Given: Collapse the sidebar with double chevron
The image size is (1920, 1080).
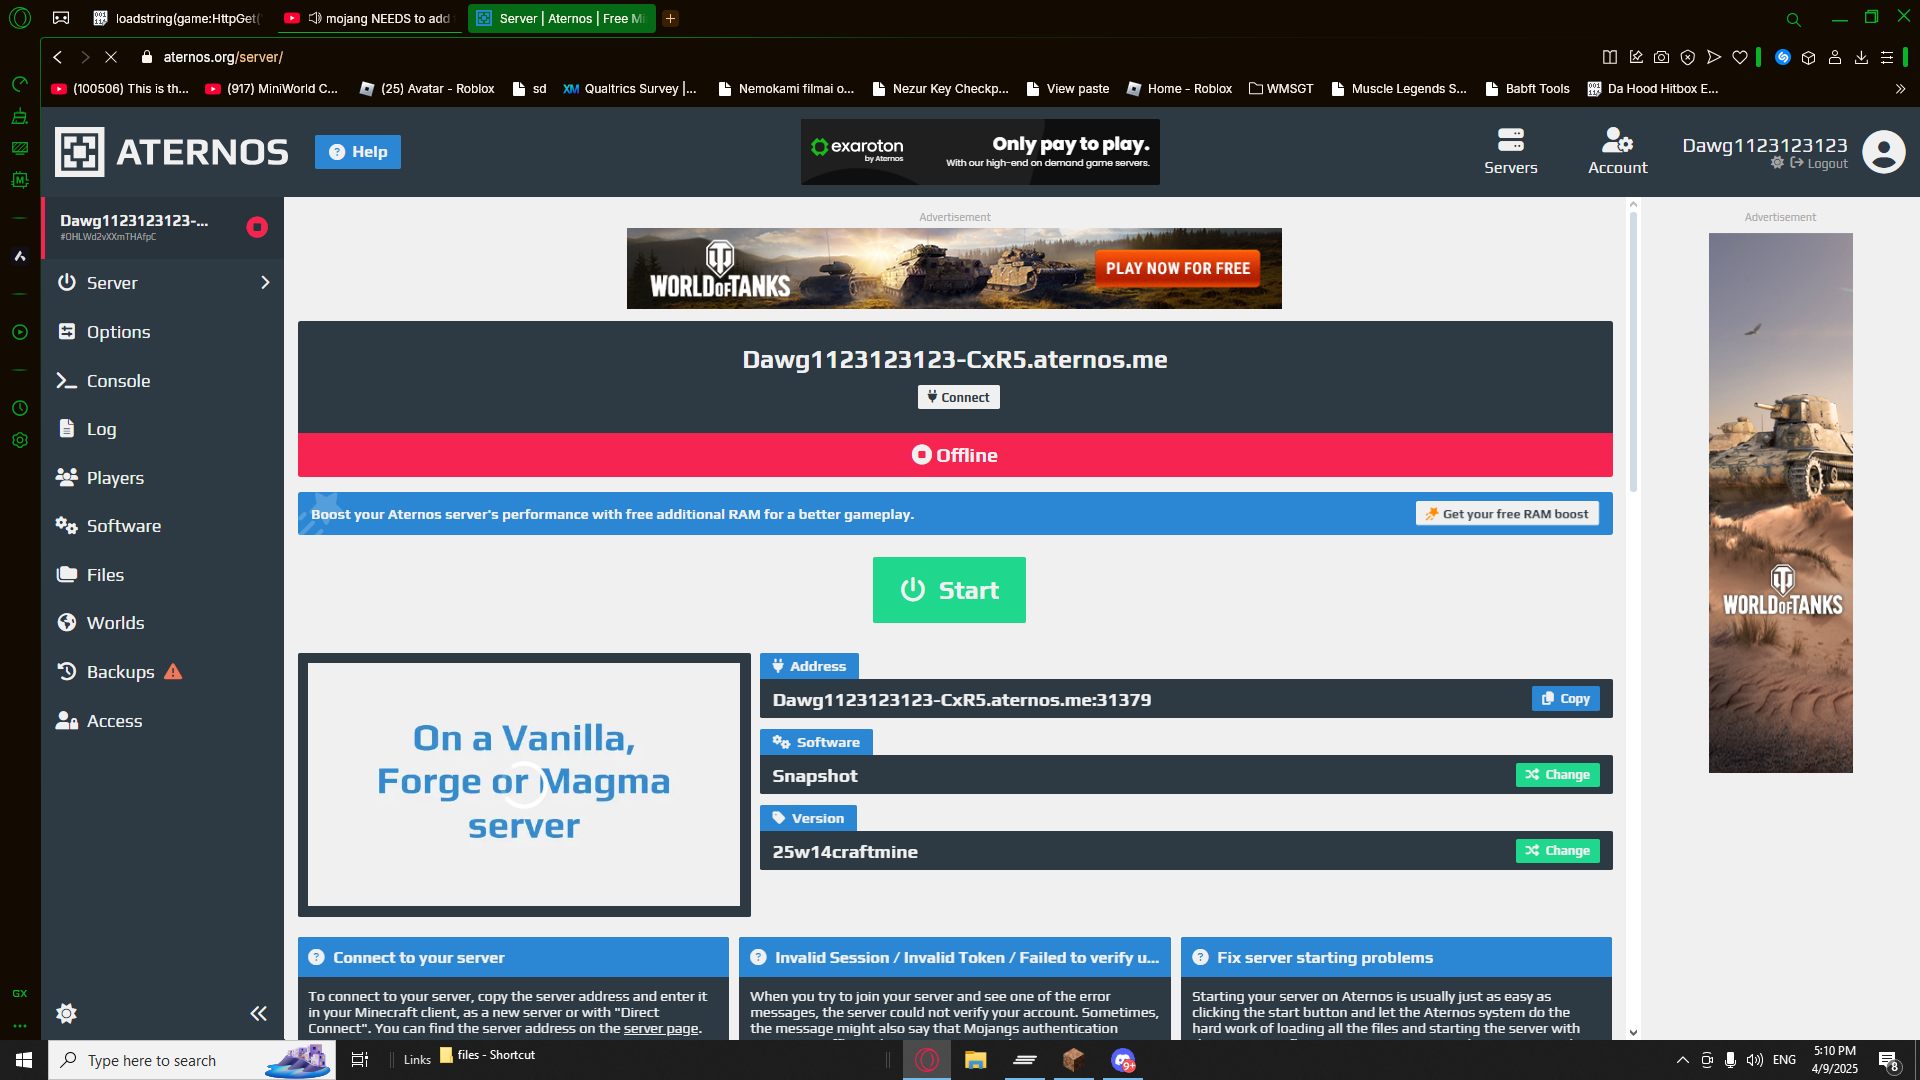Looking at the screenshot, I should coord(258,1013).
